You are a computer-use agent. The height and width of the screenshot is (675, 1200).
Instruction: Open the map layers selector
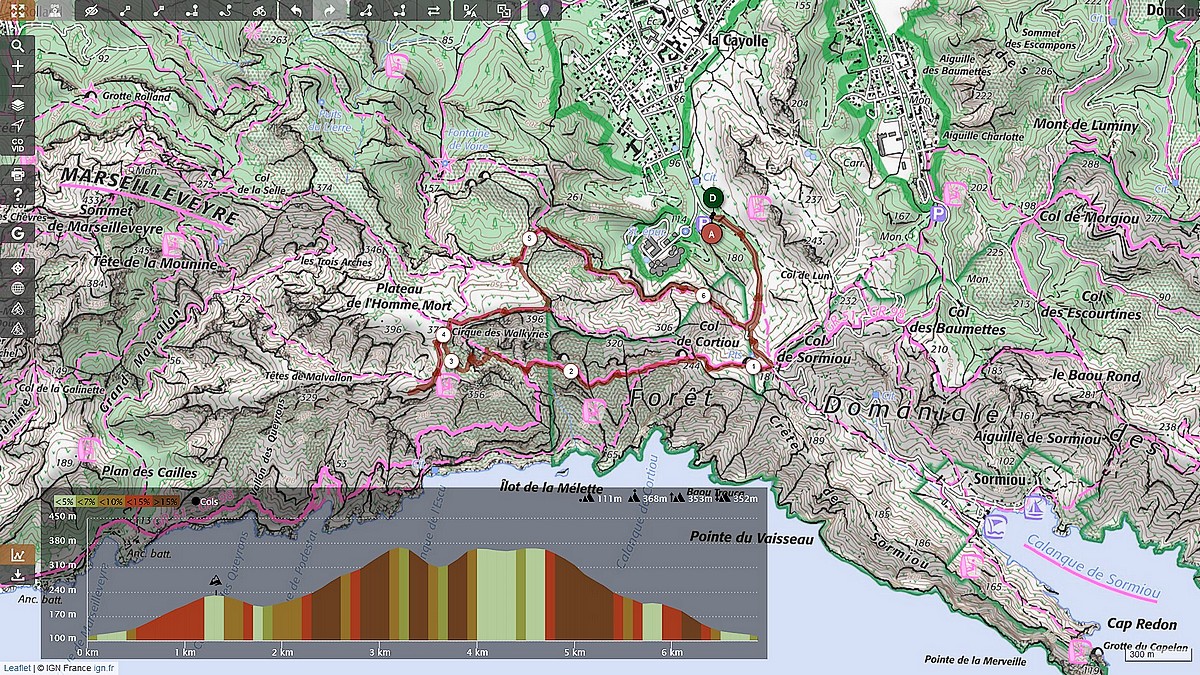[18, 104]
